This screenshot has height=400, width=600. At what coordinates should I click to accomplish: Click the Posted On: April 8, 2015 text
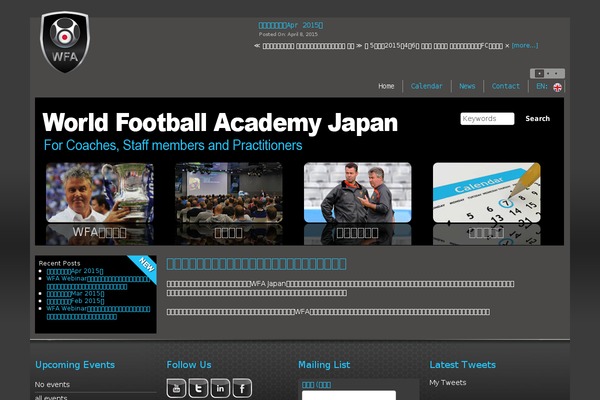pos(288,34)
